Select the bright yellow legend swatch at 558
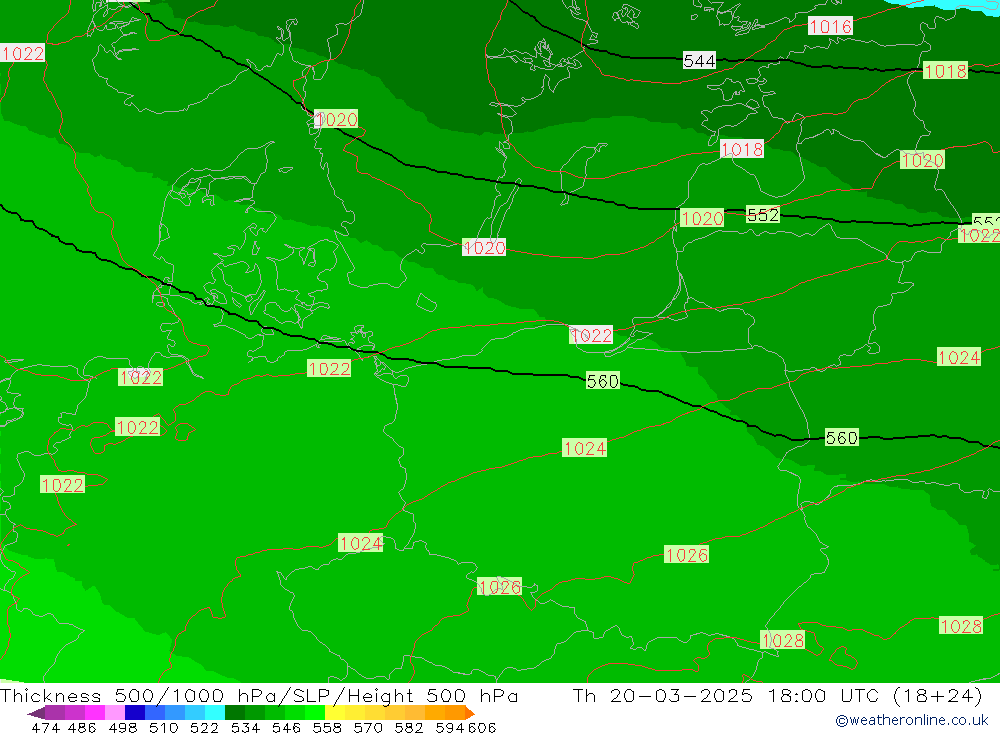The width and height of the screenshot is (1000, 733). click(x=334, y=713)
